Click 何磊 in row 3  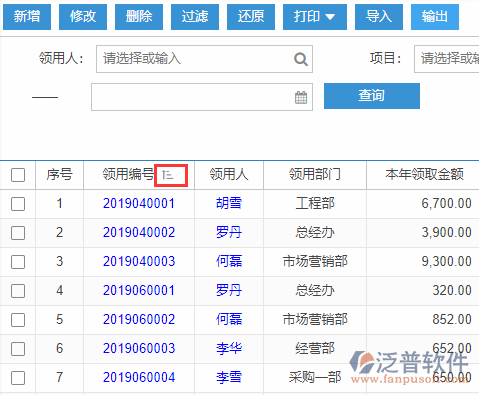point(229,261)
